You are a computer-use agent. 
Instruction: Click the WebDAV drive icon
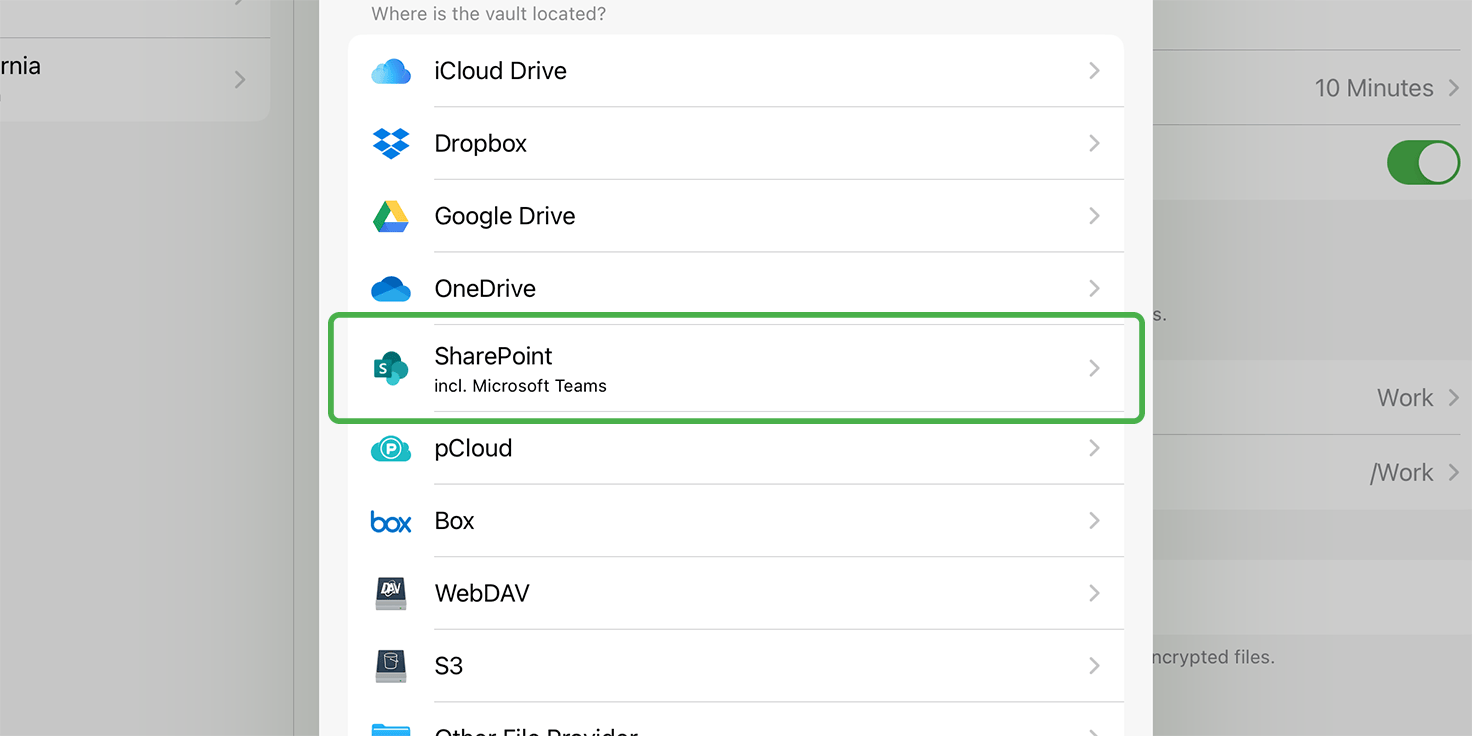coord(391,593)
